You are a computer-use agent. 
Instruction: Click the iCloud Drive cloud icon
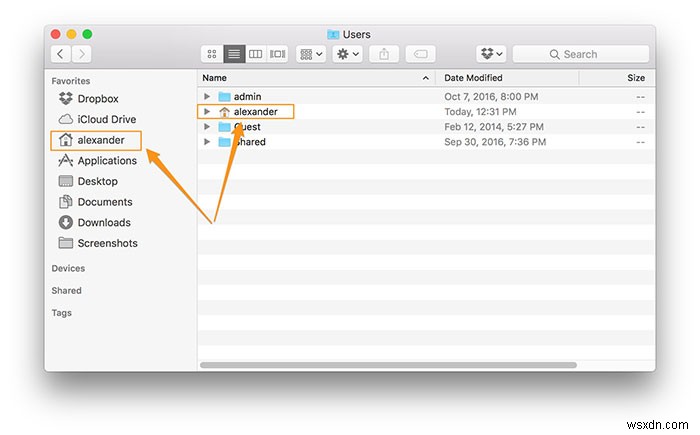66,119
